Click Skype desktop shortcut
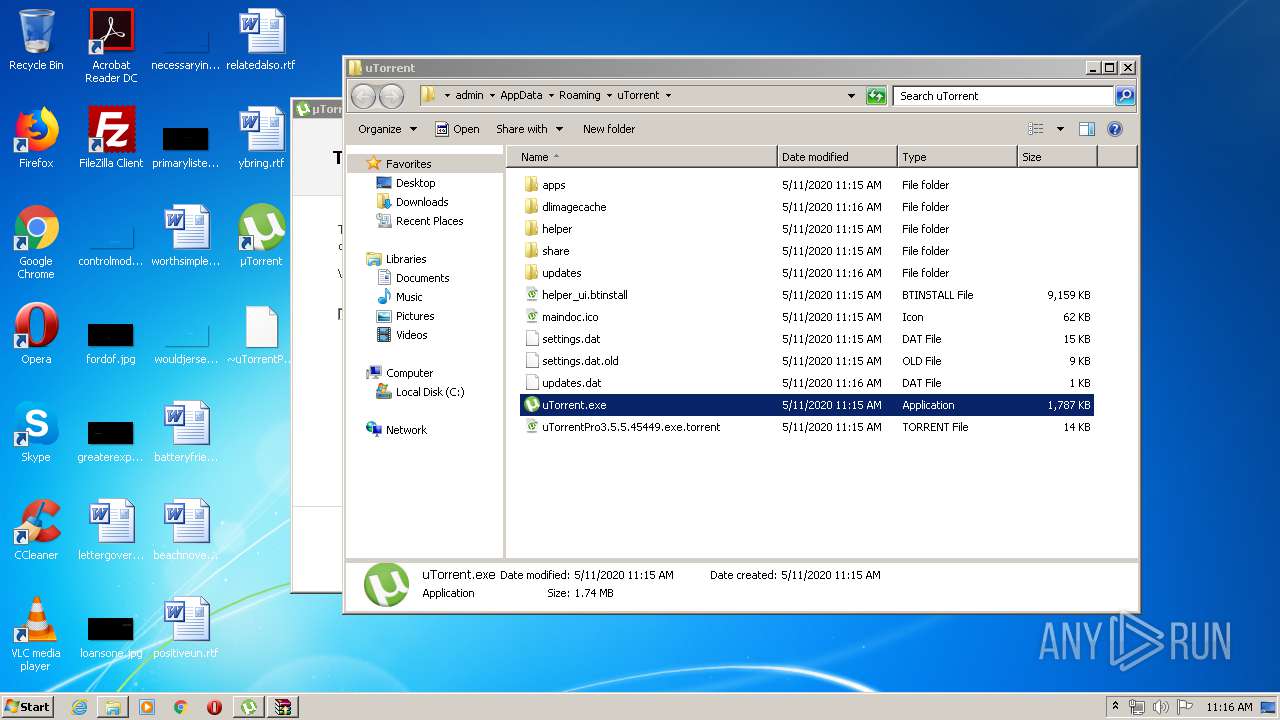1280x720 pixels. pyautogui.click(x=36, y=432)
